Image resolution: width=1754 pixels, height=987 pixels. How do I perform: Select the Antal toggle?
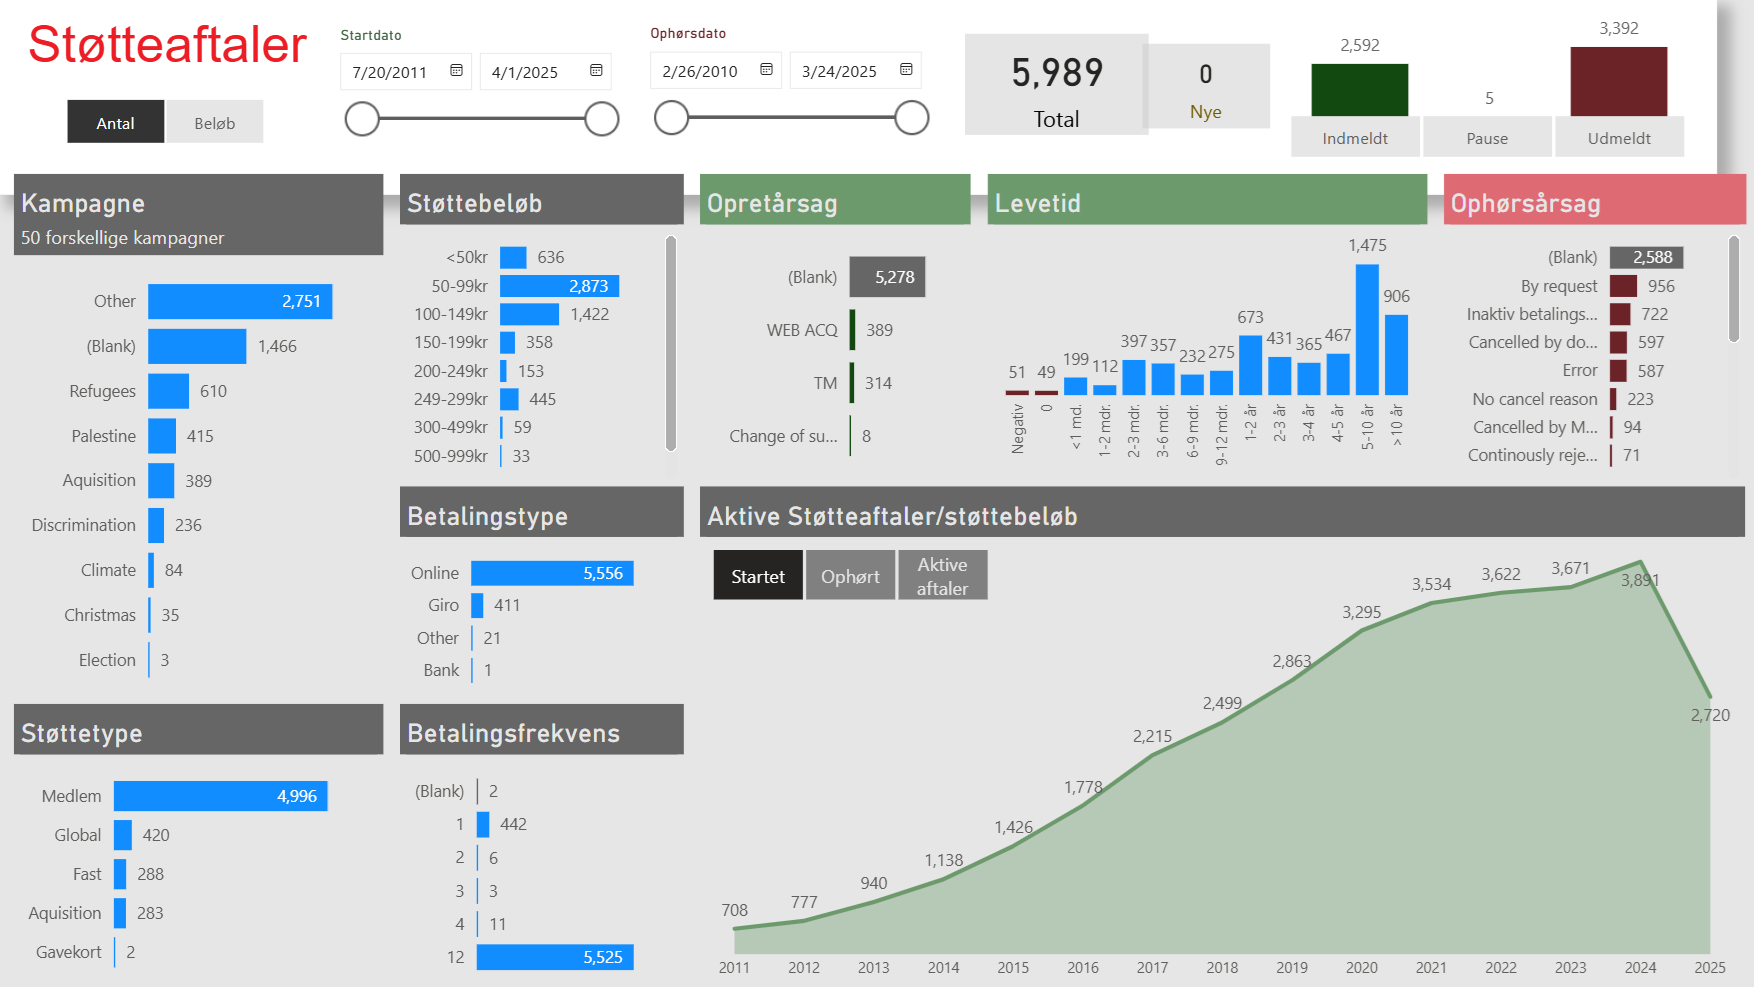(x=115, y=121)
